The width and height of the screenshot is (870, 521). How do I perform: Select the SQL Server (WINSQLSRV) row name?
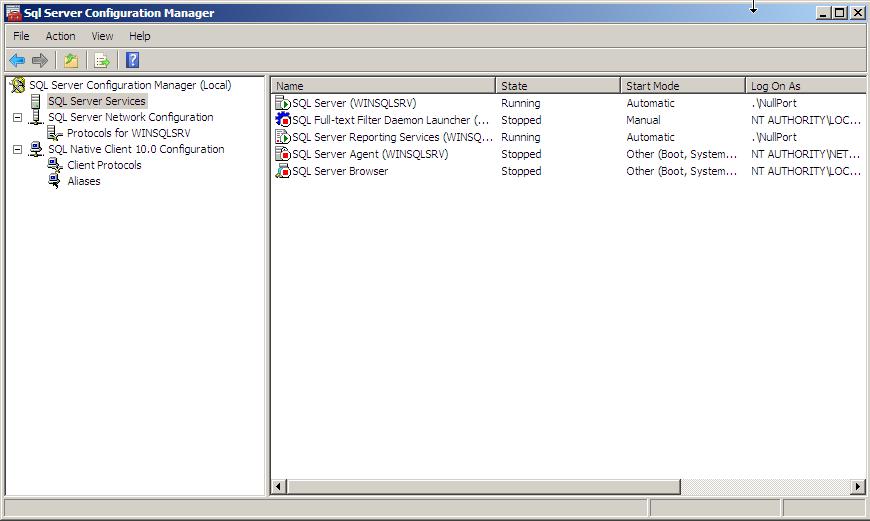point(354,103)
